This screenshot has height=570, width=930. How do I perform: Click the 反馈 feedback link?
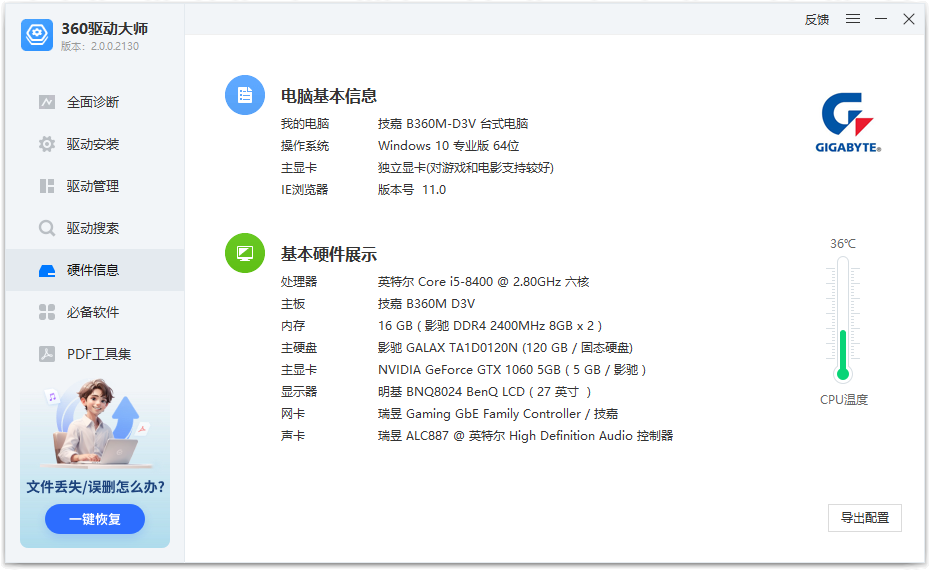[x=817, y=20]
